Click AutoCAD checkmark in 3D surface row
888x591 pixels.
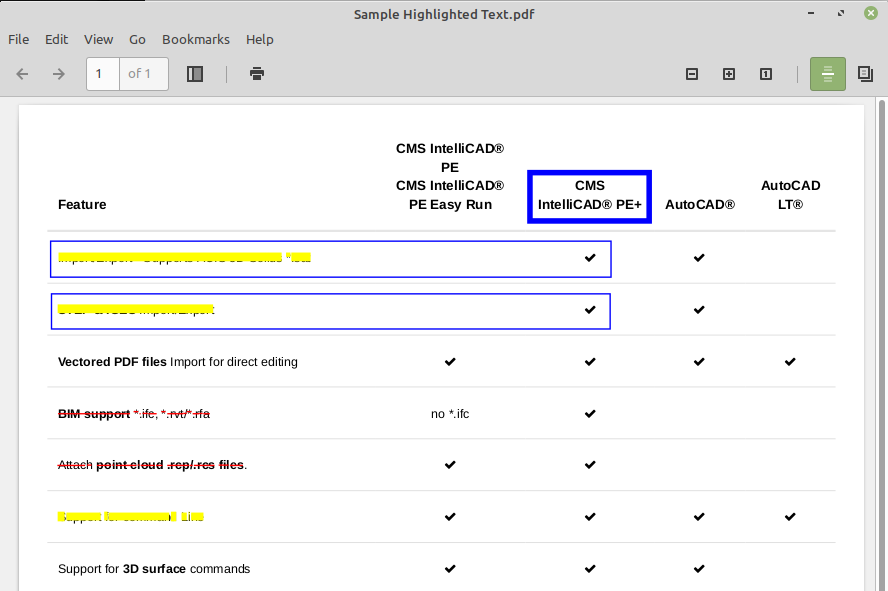click(x=699, y=568)
